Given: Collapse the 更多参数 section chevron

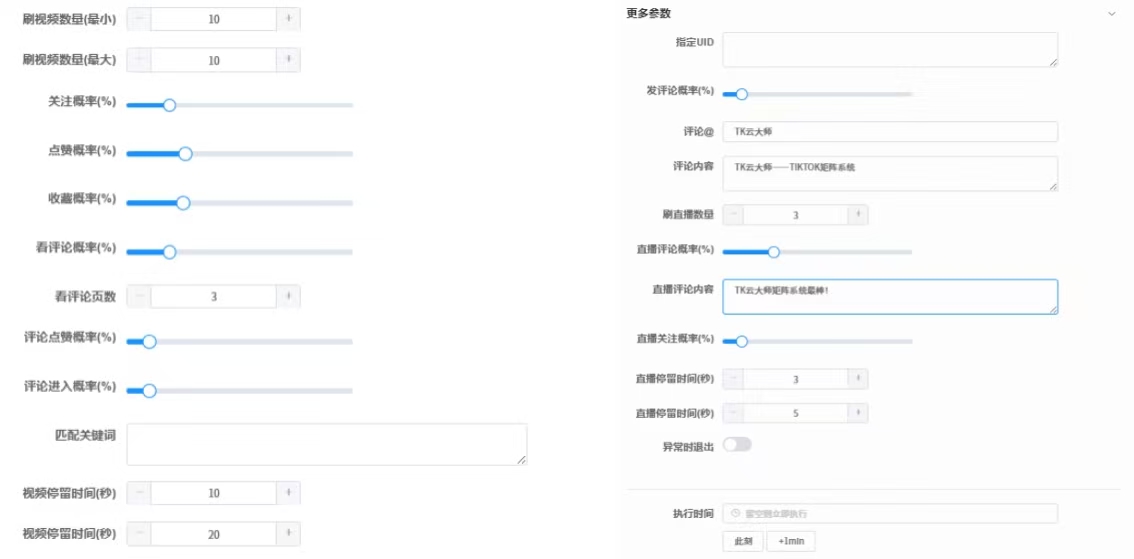Looking at the screenshot, I should 1111,14.
